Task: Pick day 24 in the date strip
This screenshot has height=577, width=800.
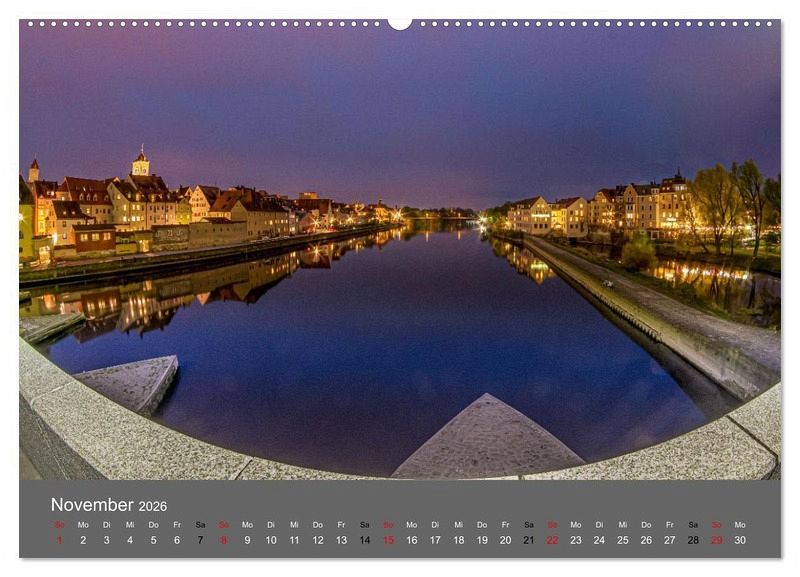Action: pyautogui.click(x=599, y=540)
